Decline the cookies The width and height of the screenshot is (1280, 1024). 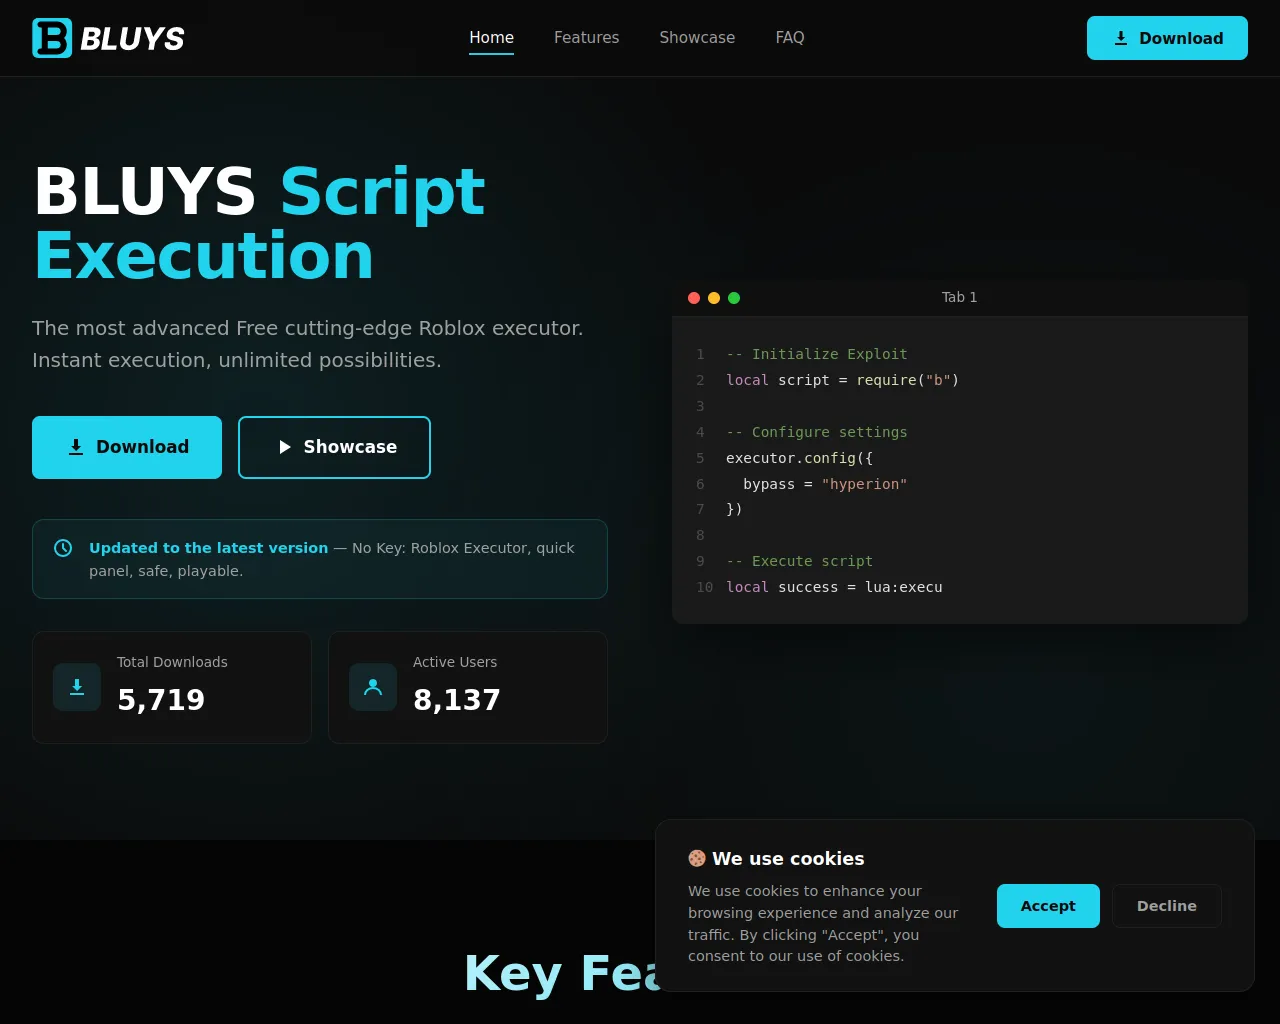pos(1167,906)
